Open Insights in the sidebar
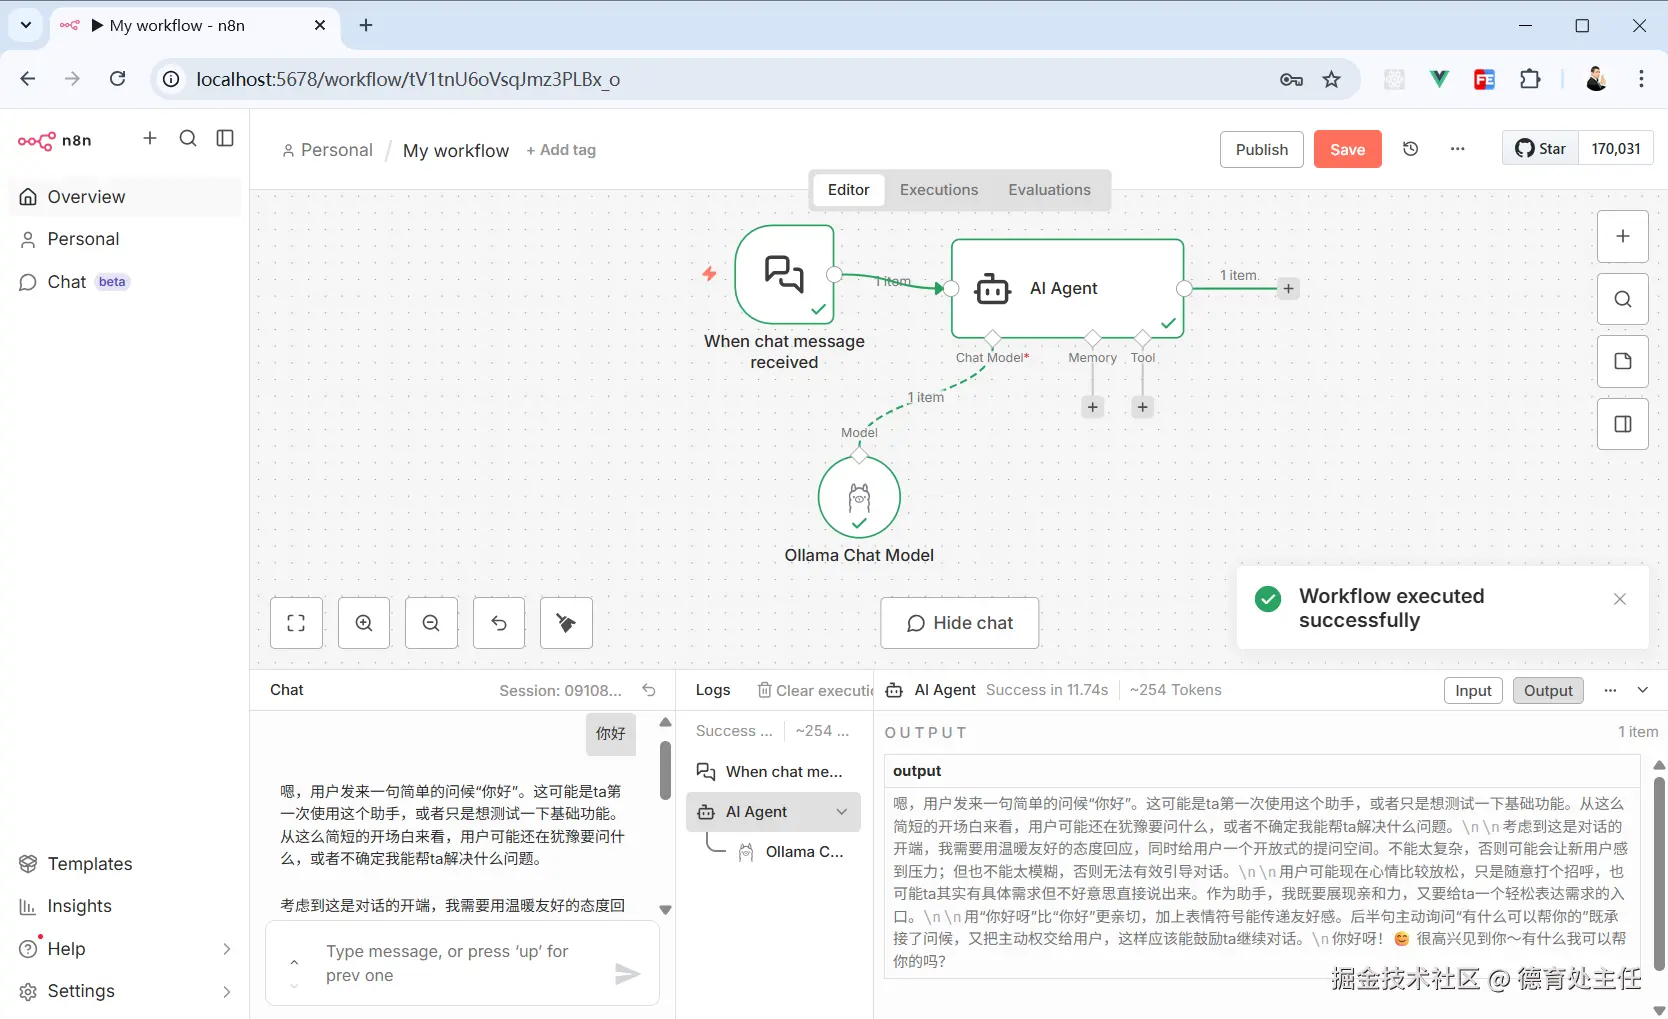The height and width of the screenshot is (1019, 1668). pyautogui.click(x=125, y=906)
